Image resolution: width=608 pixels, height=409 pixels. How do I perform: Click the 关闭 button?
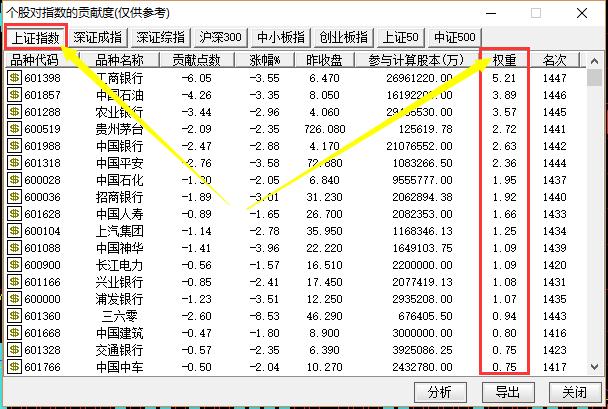pyautogui.click(x=575, y=392)
